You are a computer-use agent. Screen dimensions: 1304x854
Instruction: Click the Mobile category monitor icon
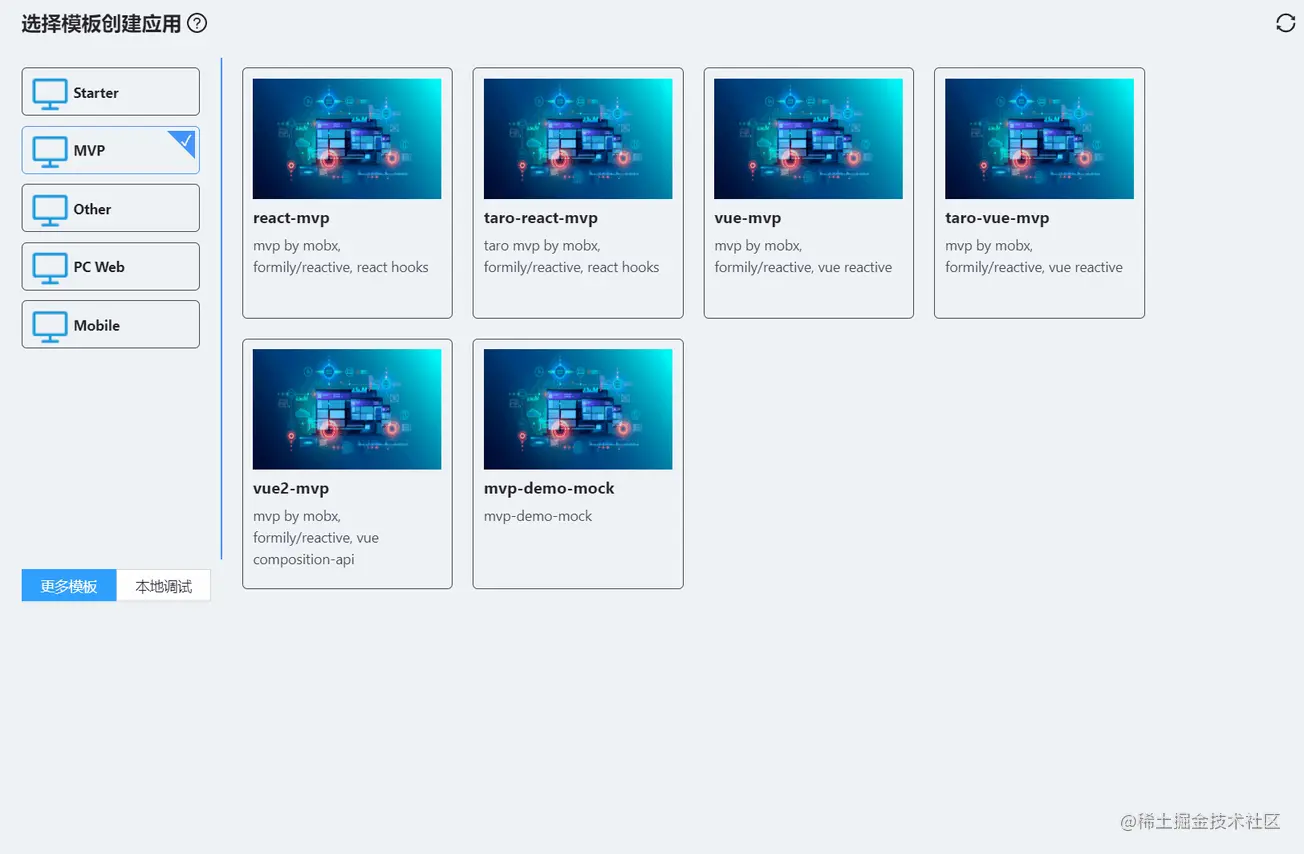tap(49, 325)
